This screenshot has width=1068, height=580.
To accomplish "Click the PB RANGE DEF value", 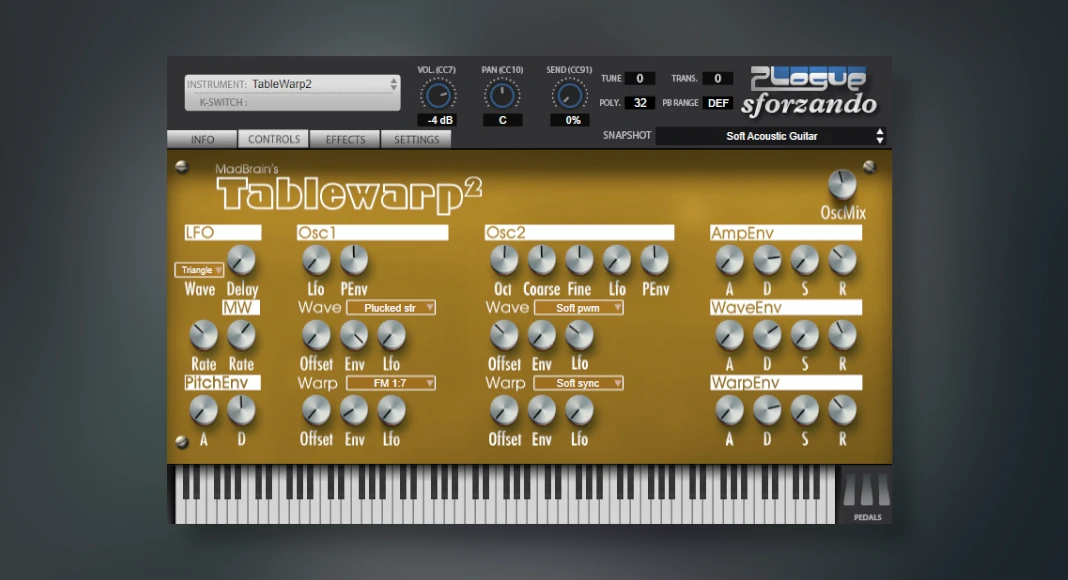I will 718,103.
